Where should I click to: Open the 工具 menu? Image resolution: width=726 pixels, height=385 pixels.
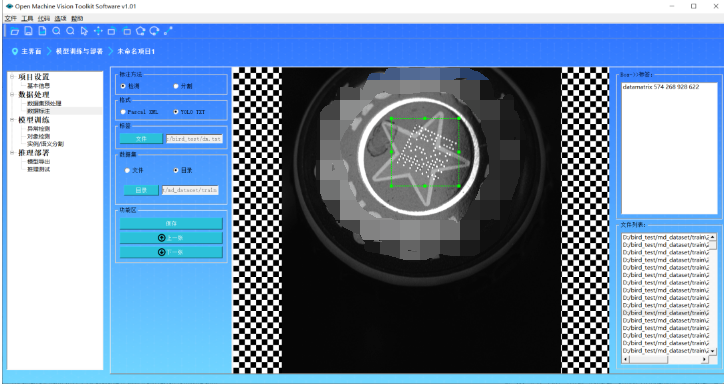27,19
